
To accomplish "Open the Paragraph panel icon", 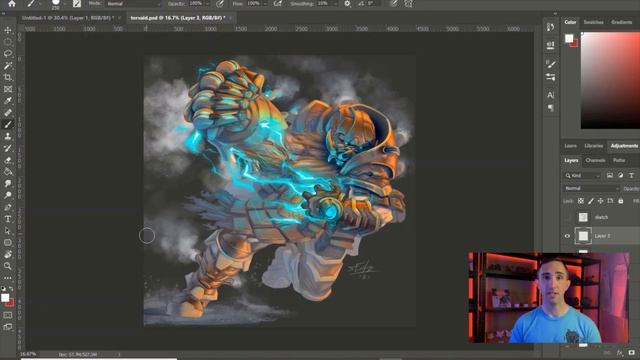I will point(551,108).
